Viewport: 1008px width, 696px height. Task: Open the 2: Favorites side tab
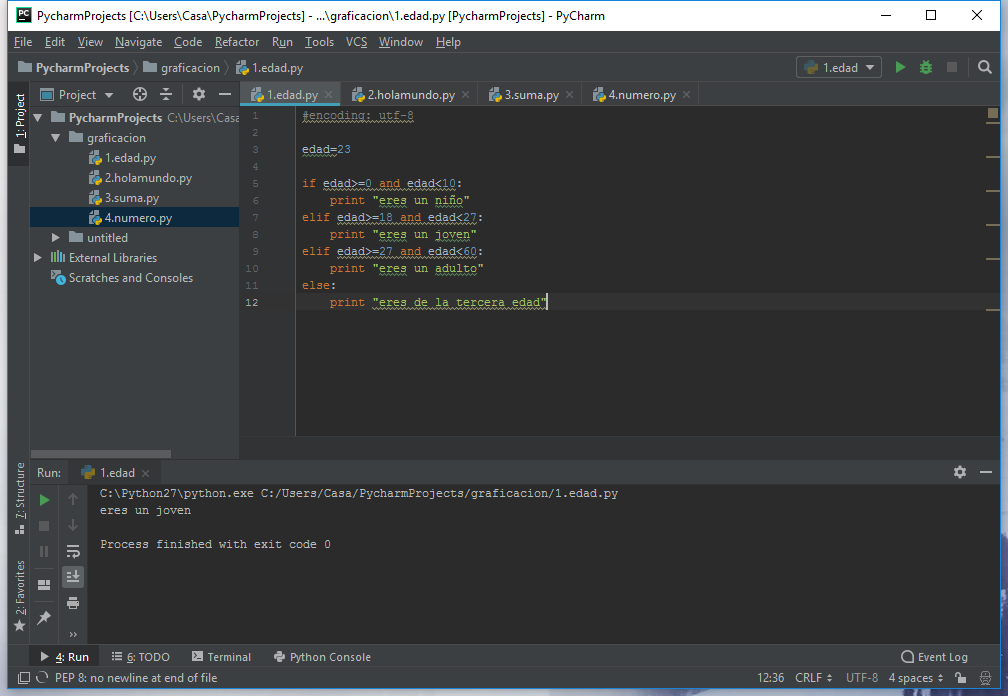pos(20,596)
